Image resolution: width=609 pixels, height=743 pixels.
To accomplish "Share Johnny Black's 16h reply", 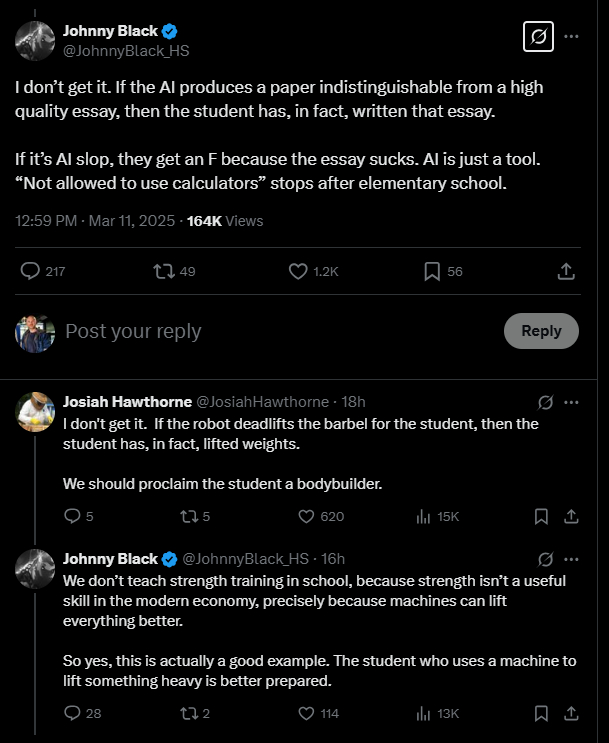I will pos(572,713).
